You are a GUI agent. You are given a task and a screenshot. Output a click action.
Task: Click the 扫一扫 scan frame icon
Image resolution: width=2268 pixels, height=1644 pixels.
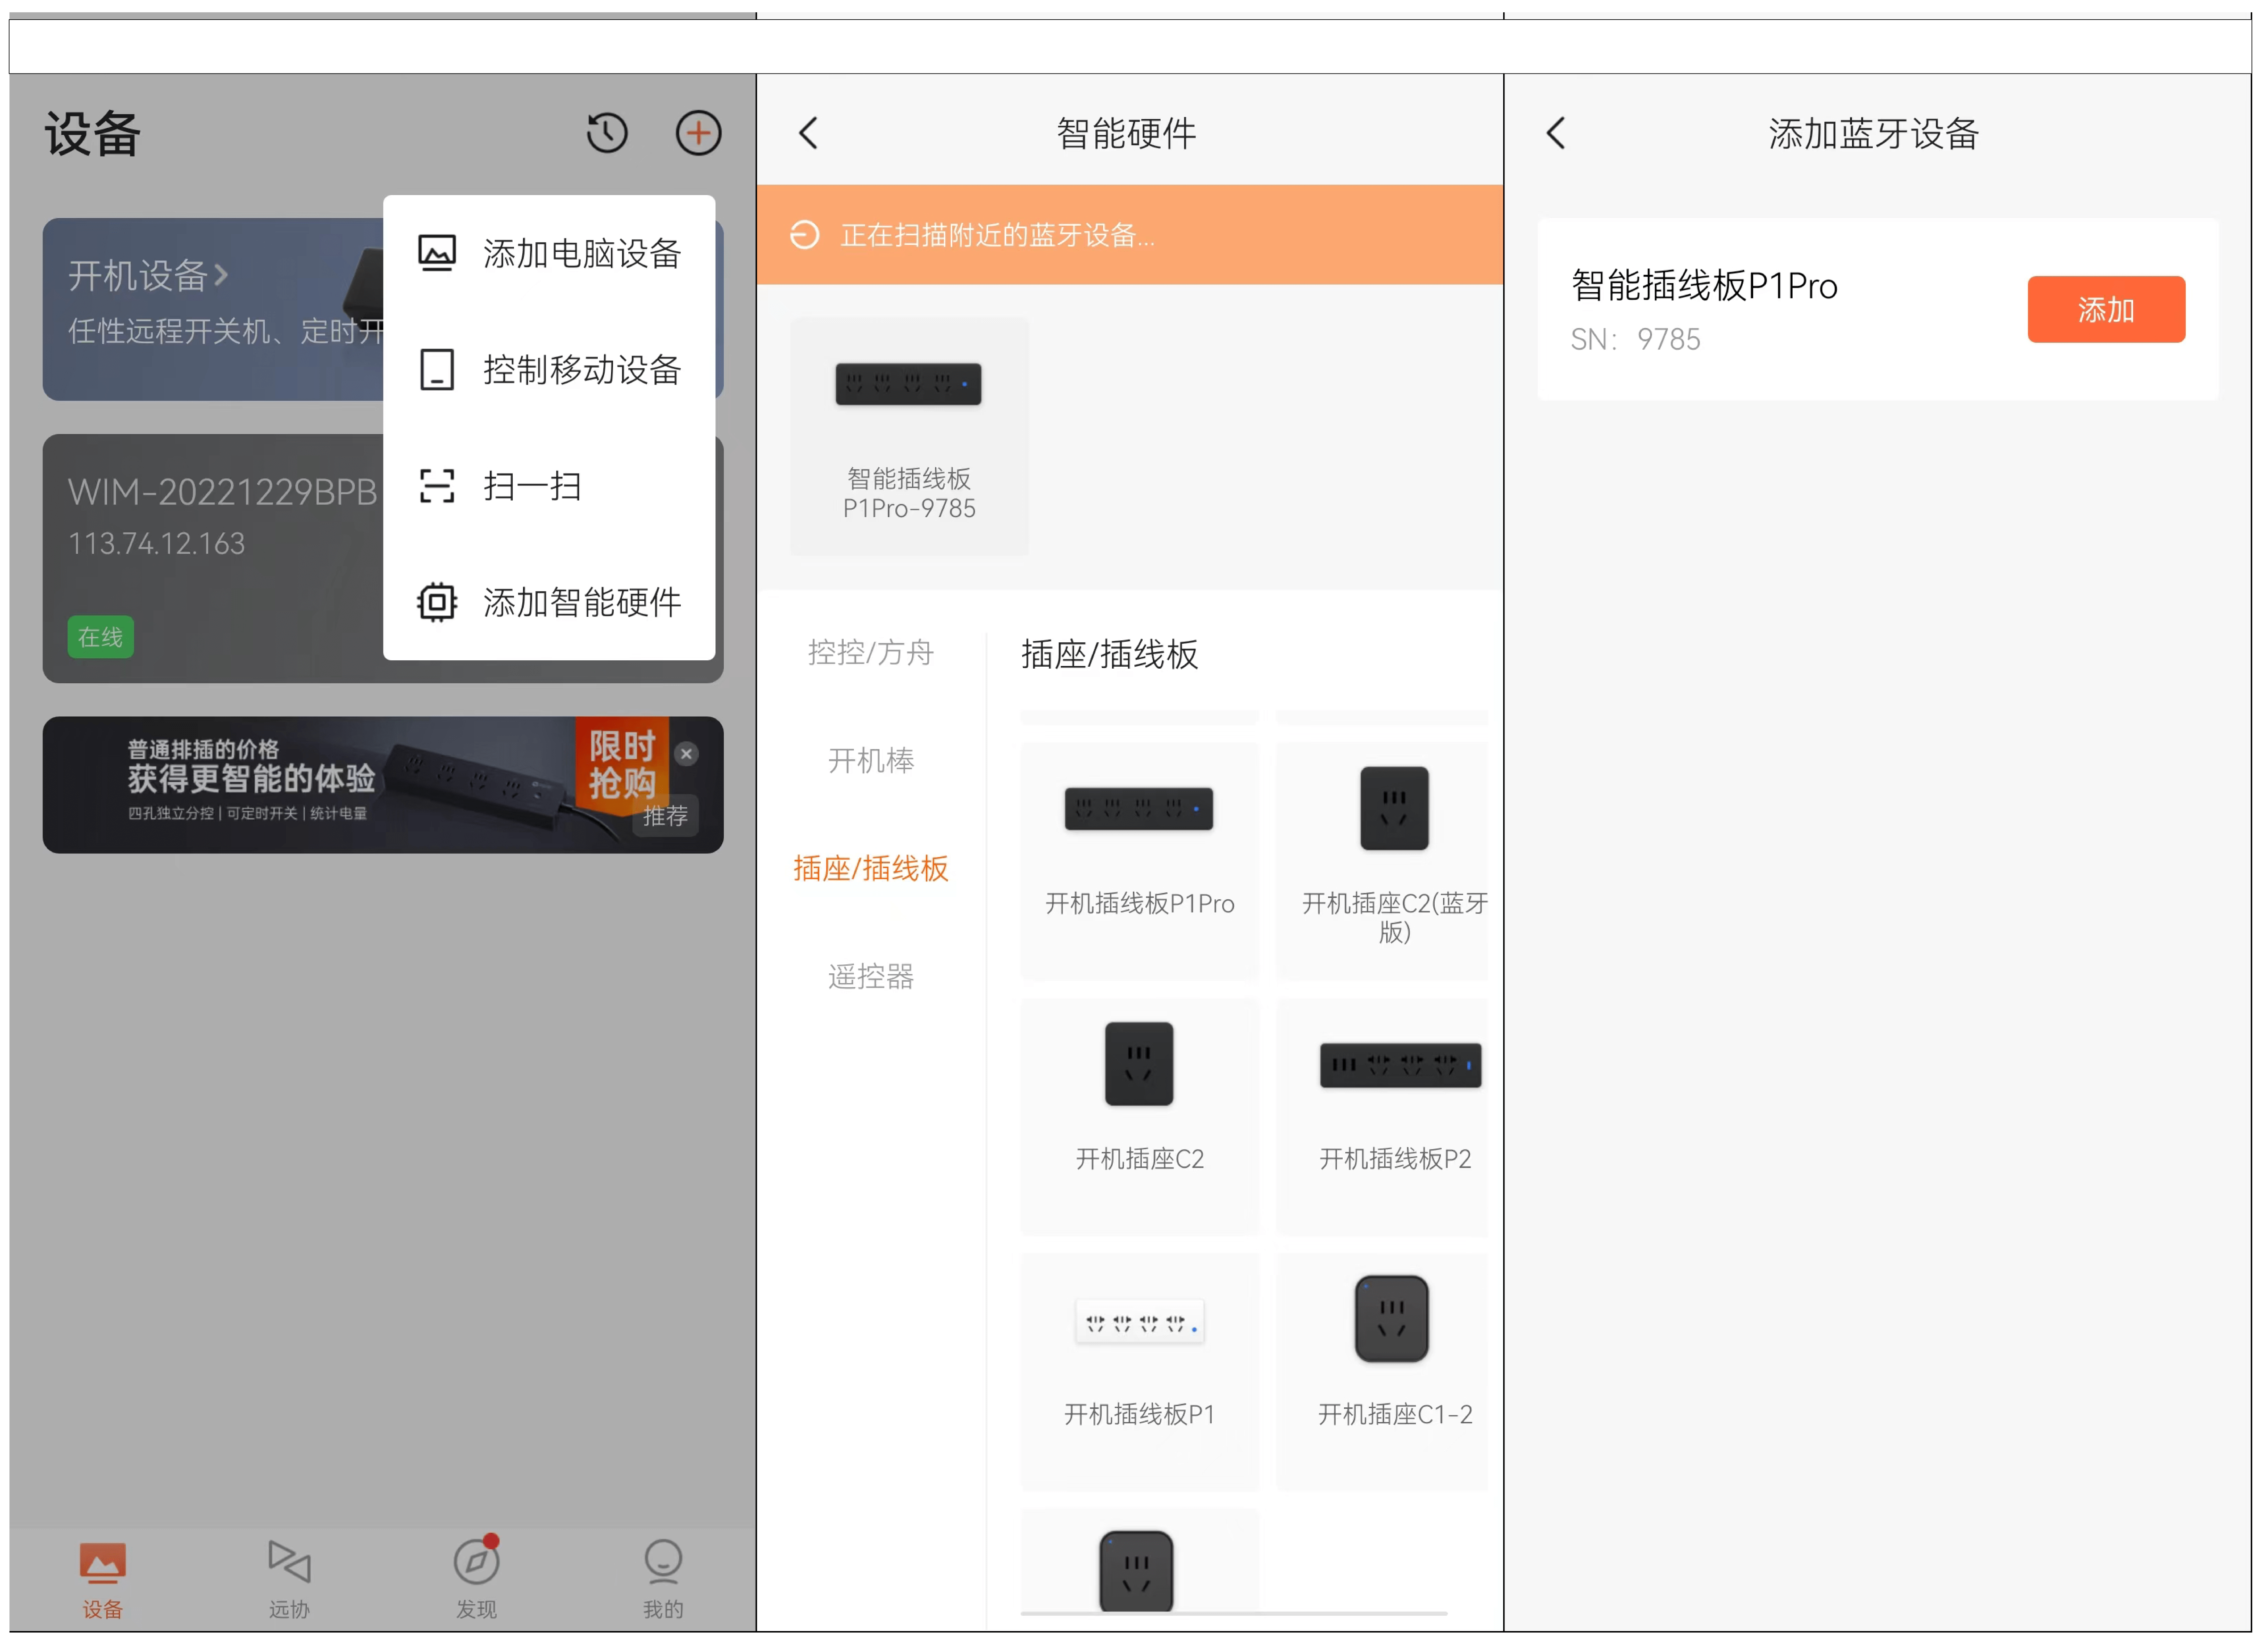437,486
